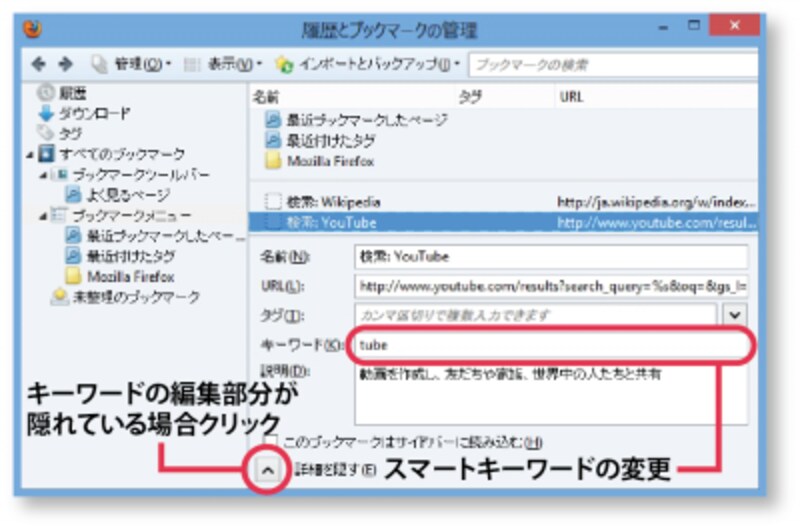Viewport: 800px width, 530px height.
Task: Collapse details with the 詳細を隠す chevron
Action: [267, 470]
